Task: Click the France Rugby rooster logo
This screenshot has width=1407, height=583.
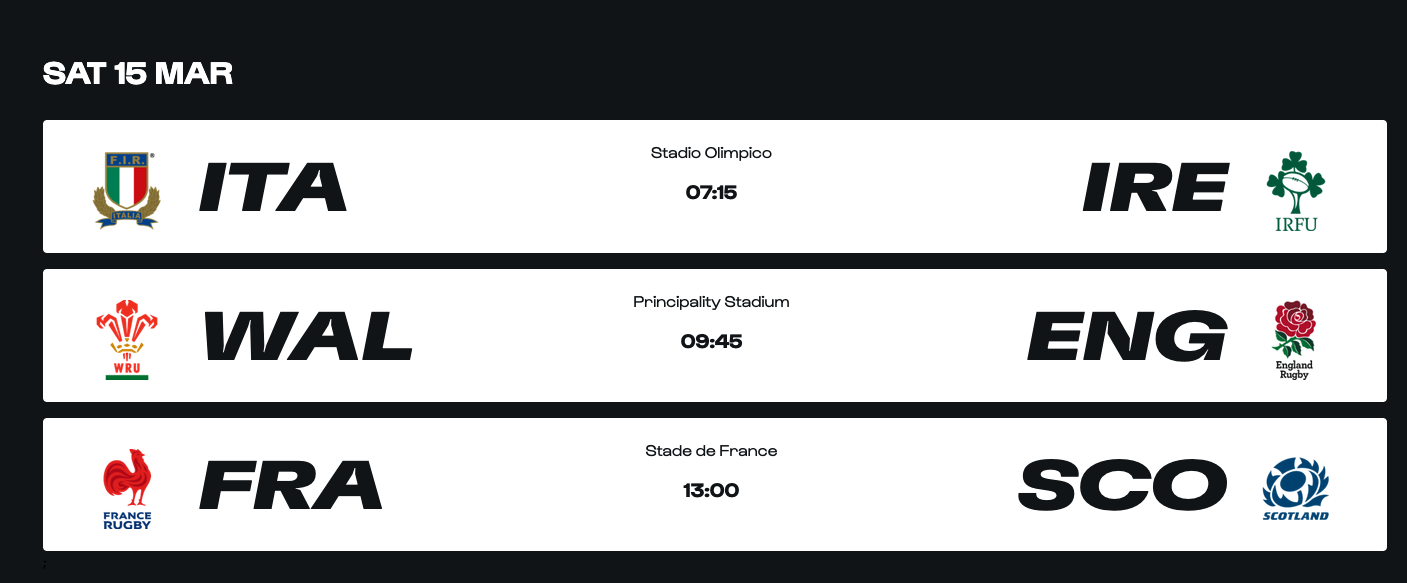Action: (x=127, y=489)
